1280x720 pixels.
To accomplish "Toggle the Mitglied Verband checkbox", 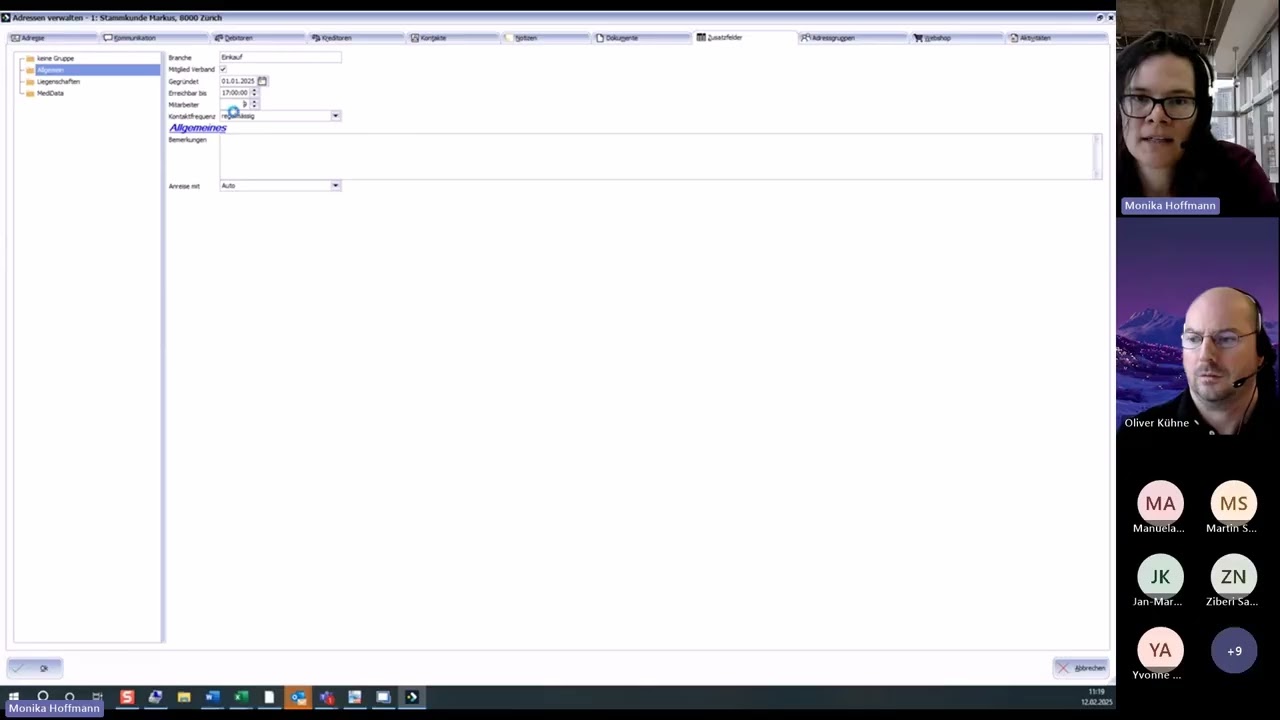I will click(223, 69).
